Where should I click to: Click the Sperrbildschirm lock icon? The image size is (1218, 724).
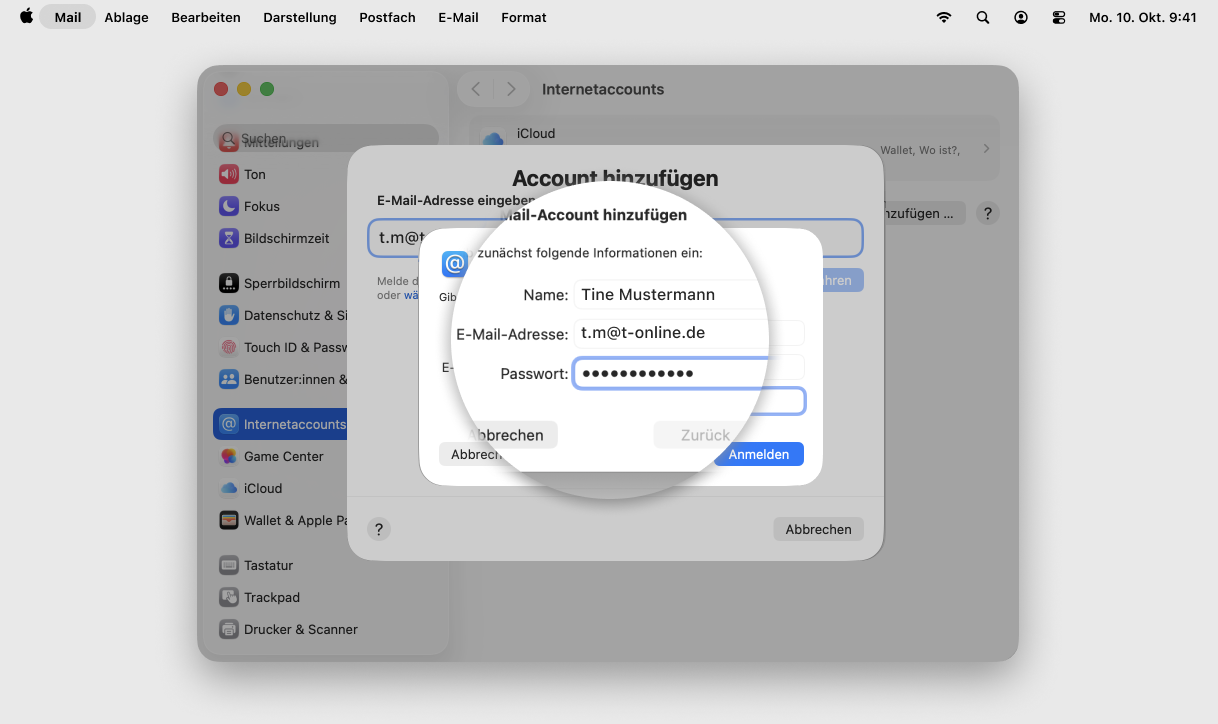click(x=228, y=283)
